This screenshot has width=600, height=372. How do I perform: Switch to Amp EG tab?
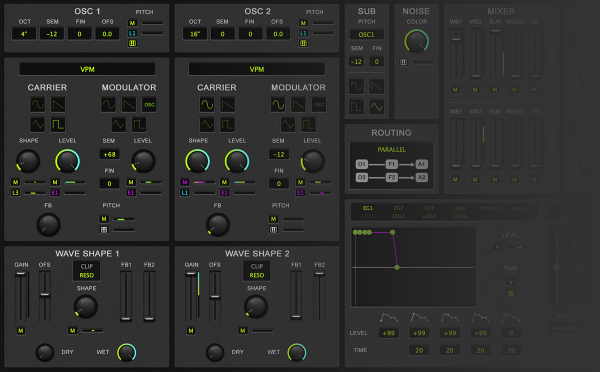pyautogui.click(x=521, y=208)
